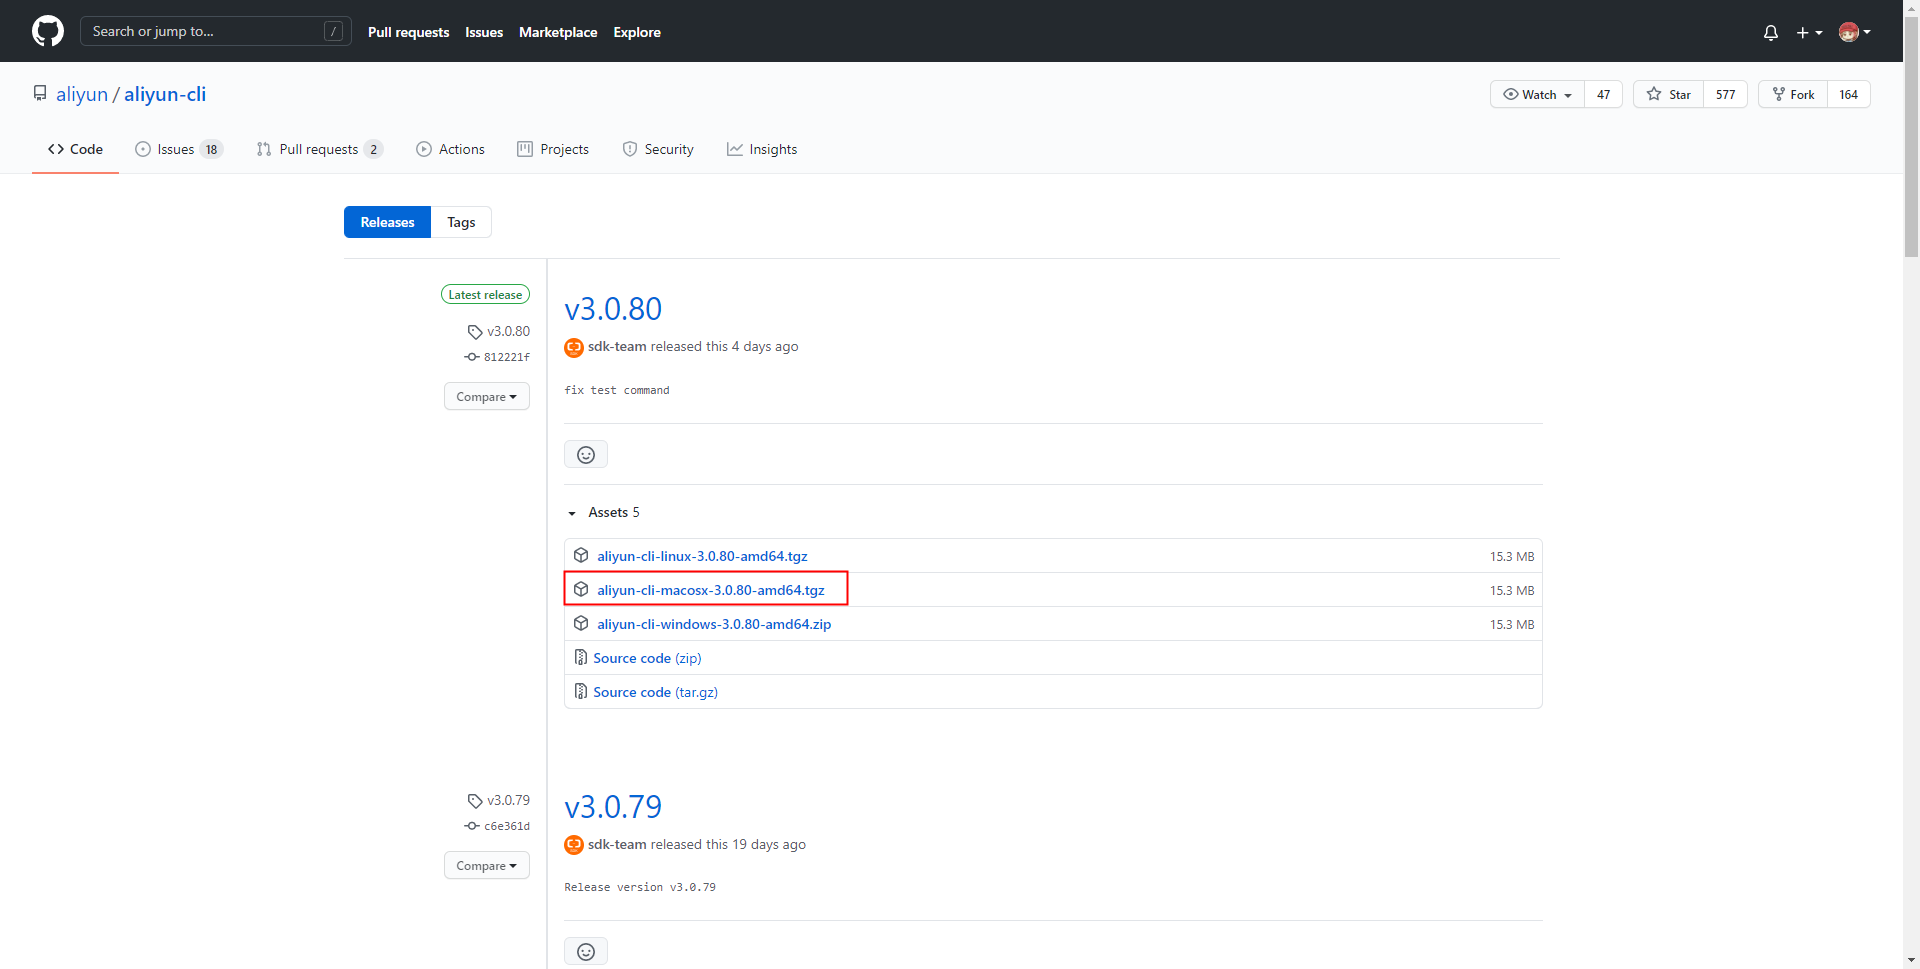
Task: Download aliyun-cli-macosx-3.0.80-amd64.tgz
Action: (x=711, y=590)
